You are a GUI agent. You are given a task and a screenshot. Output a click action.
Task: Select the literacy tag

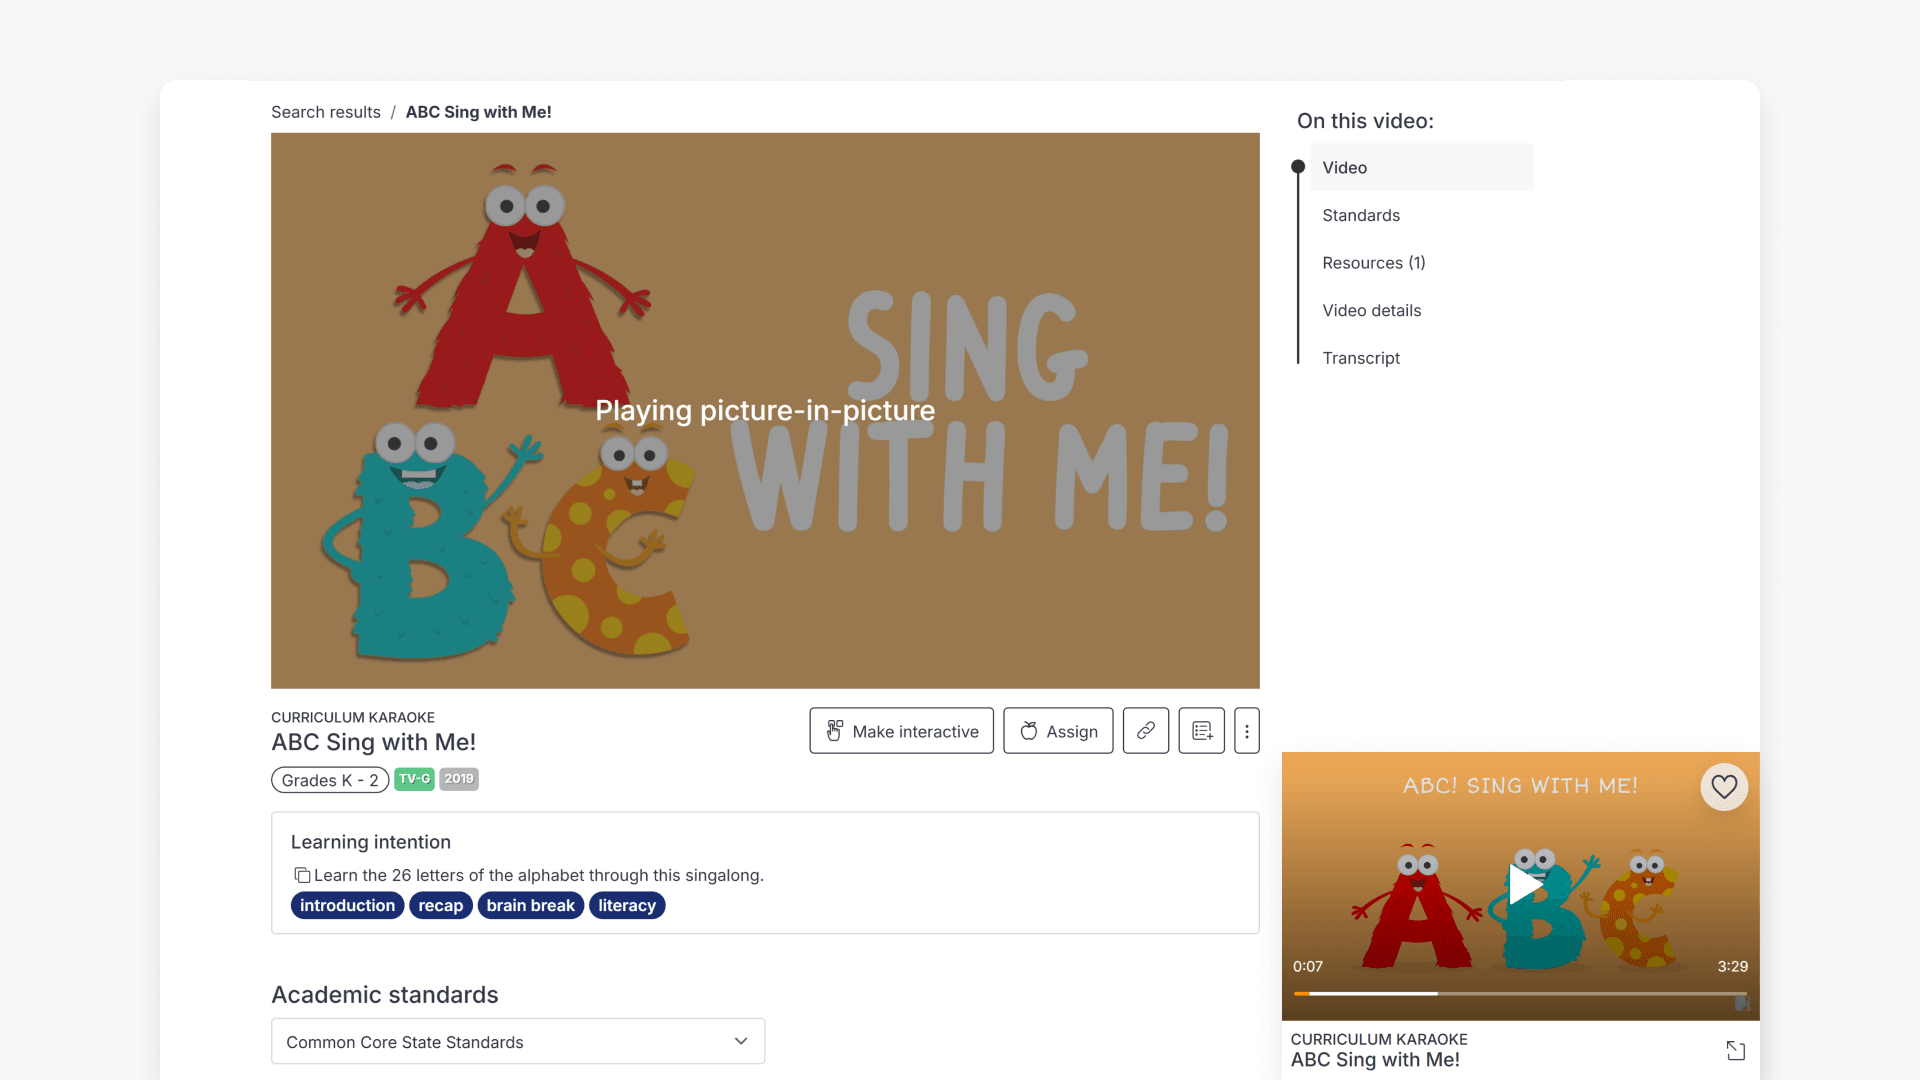coord(627,905)
